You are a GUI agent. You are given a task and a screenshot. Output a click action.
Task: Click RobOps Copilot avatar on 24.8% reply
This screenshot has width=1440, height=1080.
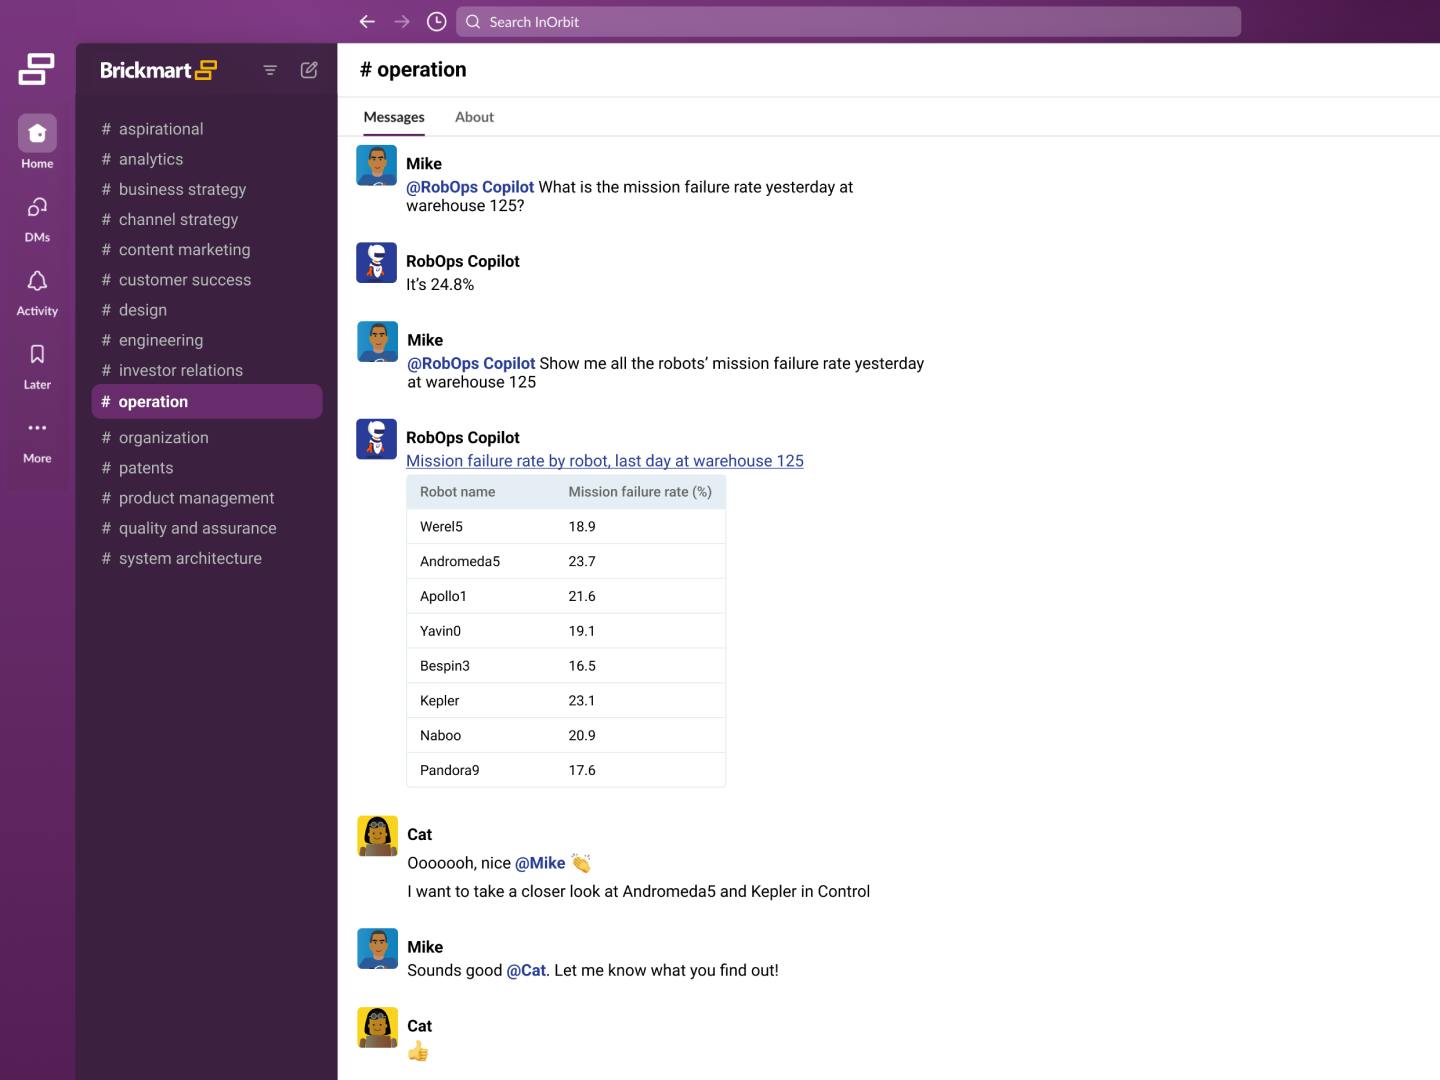376,262
